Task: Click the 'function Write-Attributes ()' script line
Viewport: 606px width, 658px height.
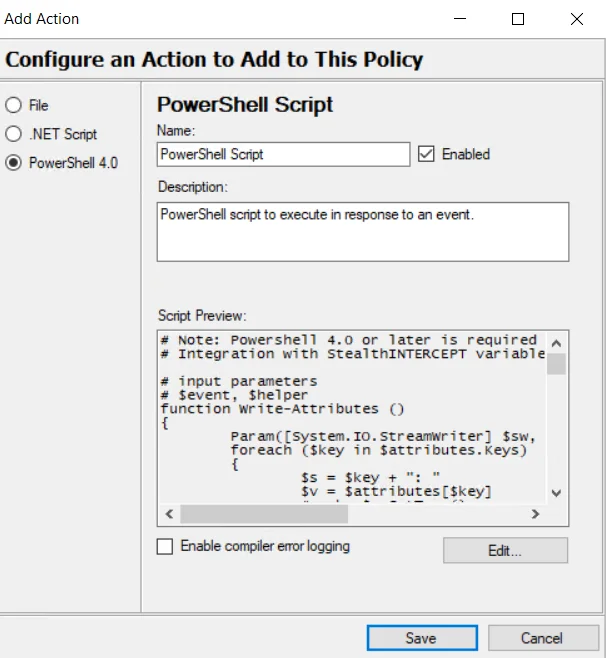Action: point(282,409)
